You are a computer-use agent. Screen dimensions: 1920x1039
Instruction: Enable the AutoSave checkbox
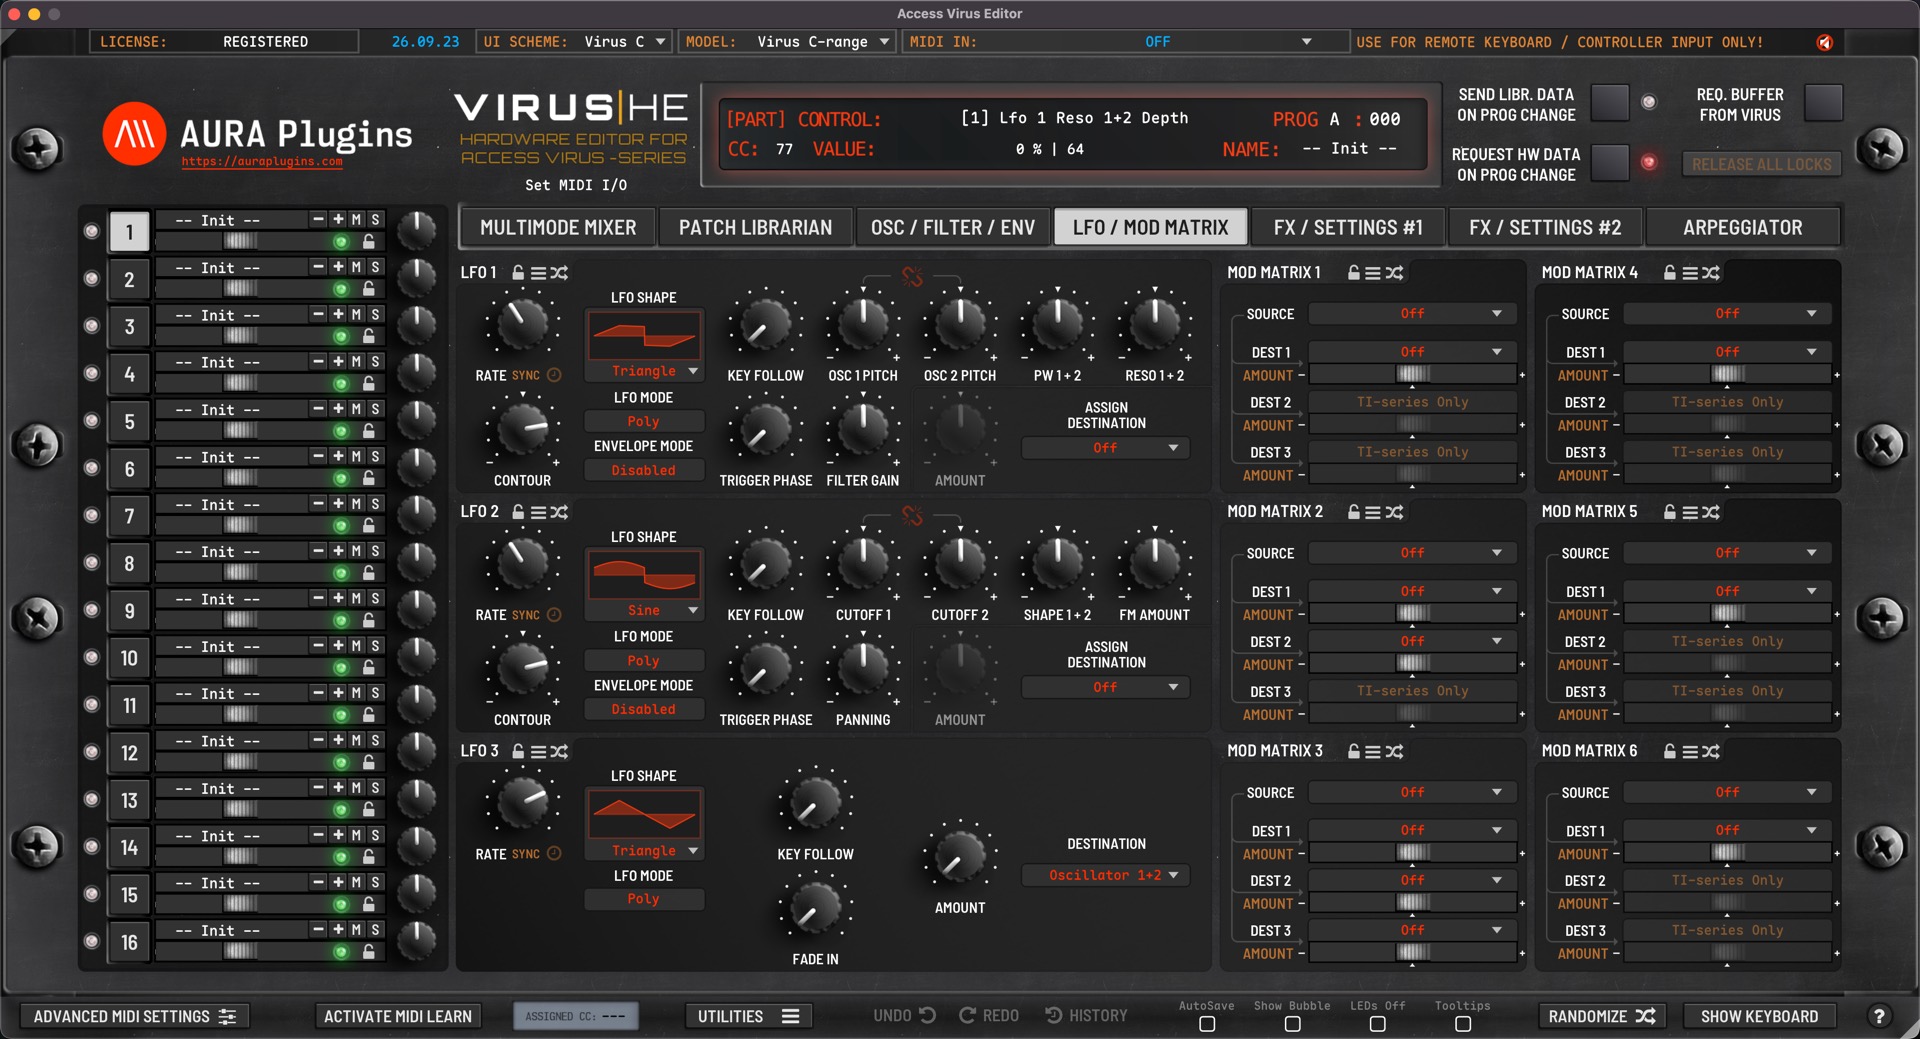[x=1207, y=1024]
